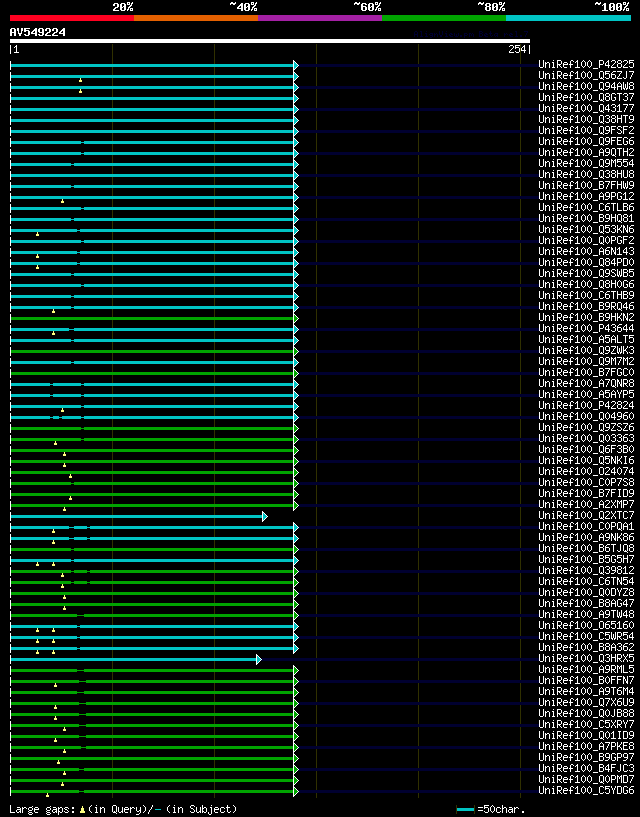640x817 pixels.
Task: Click the cyan alignment bar for UniRef100_A9NK86
Action: 152,538
